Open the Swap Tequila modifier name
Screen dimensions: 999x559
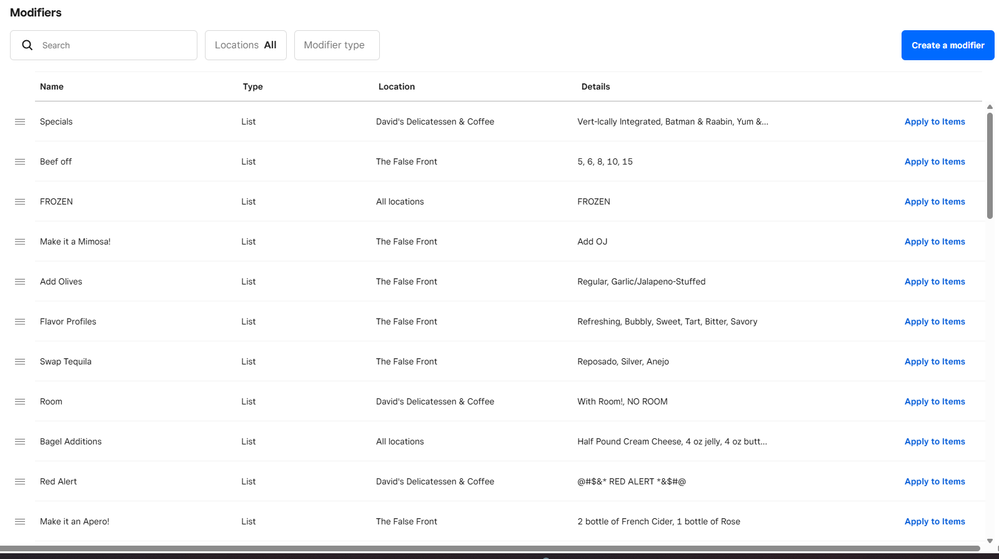66,361
